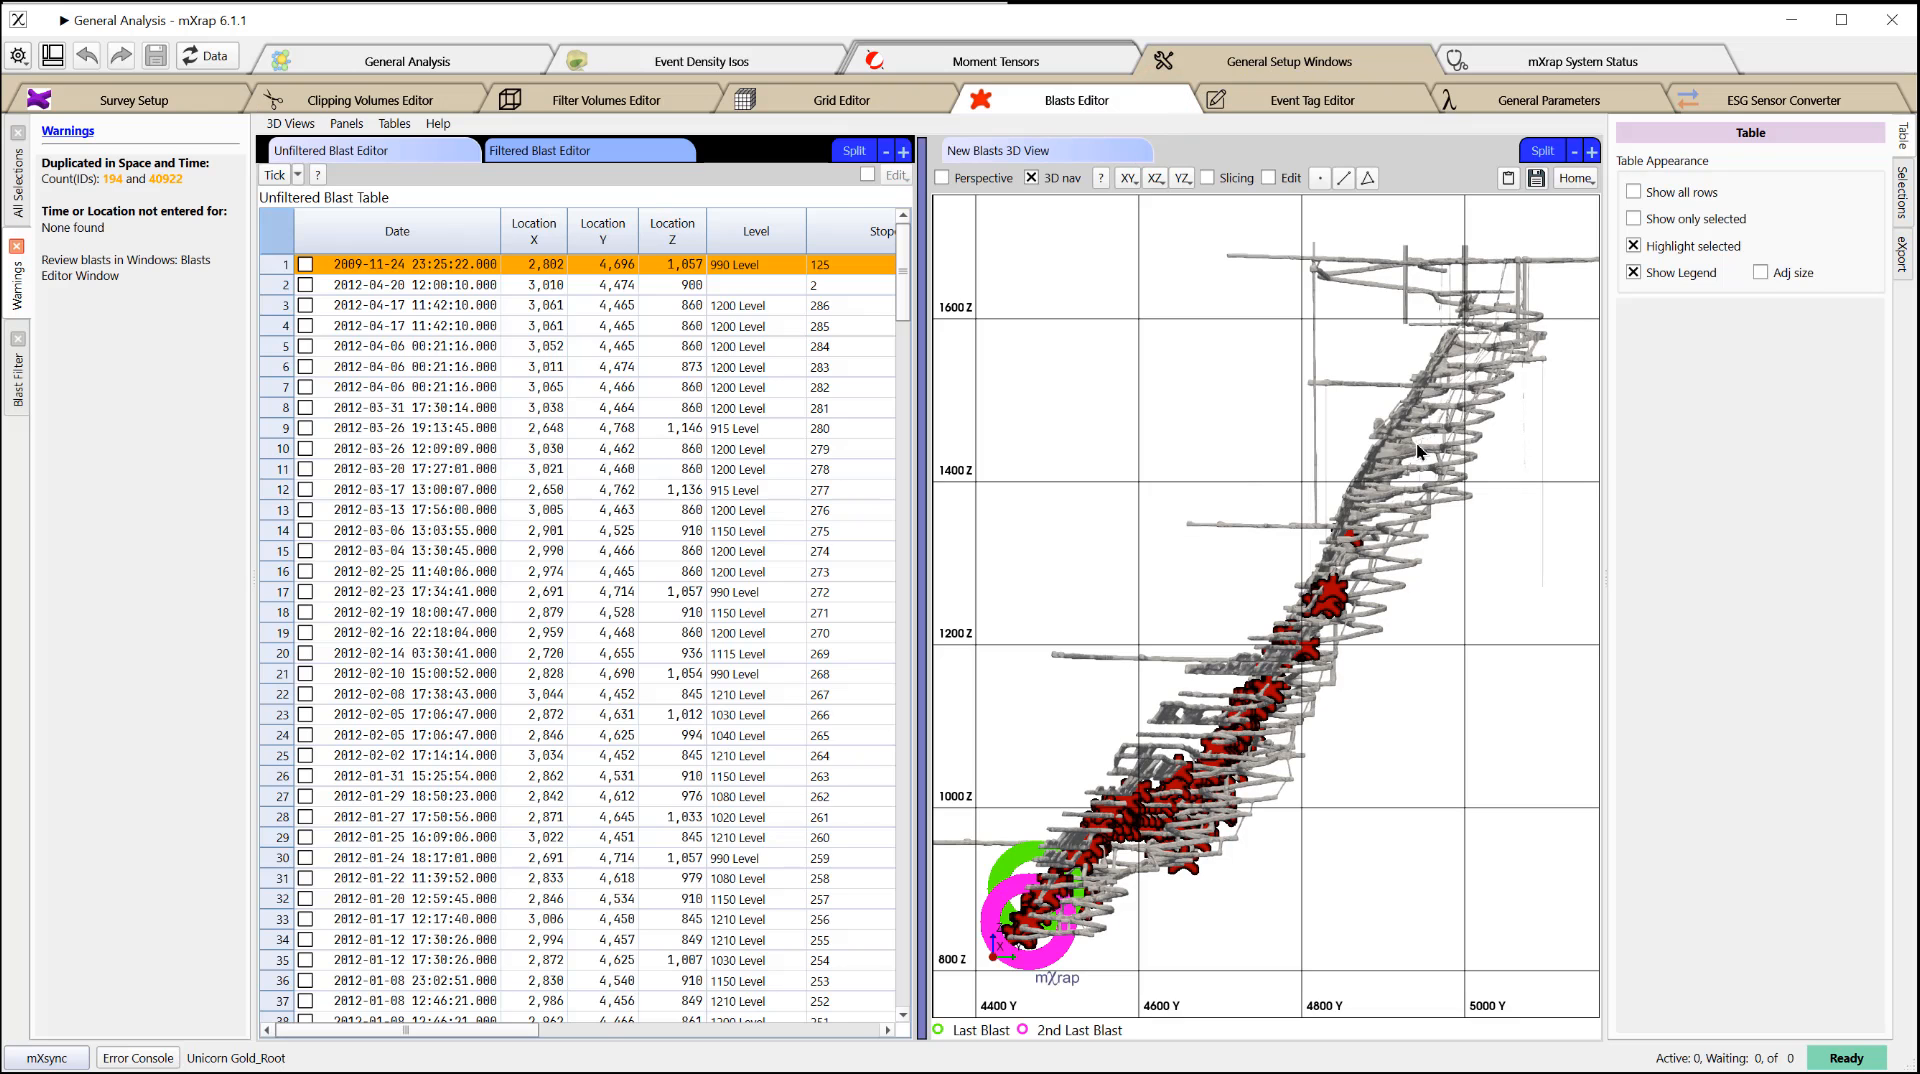Click the Filter Volumes Editor cube icon

510,99
